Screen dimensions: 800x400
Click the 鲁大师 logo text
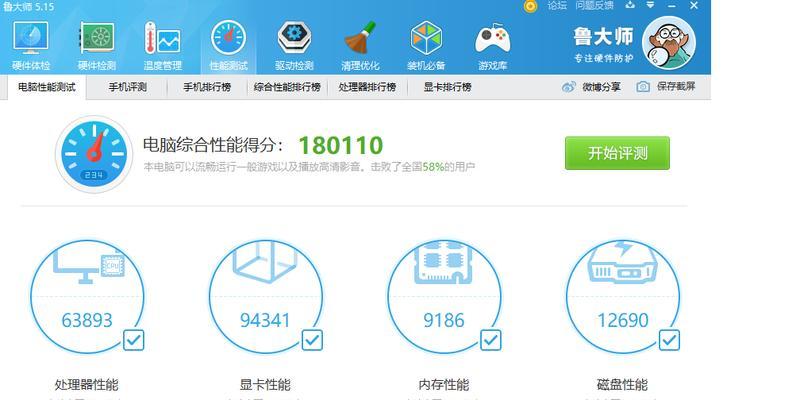coord(603,36)
